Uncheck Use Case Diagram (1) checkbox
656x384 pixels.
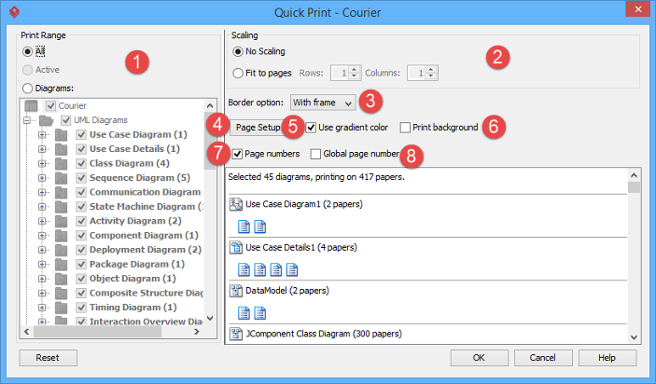[x=81, y=135]
